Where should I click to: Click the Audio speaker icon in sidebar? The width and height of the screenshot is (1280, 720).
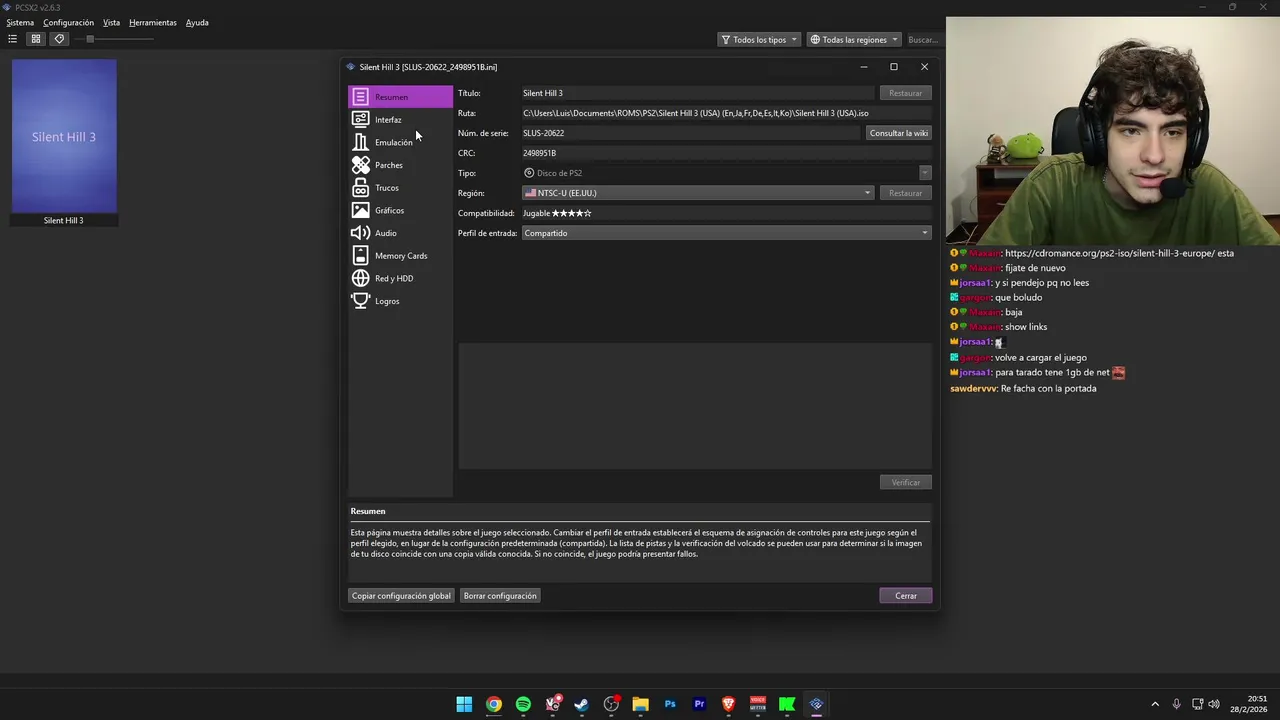click(x=360, y=233)
